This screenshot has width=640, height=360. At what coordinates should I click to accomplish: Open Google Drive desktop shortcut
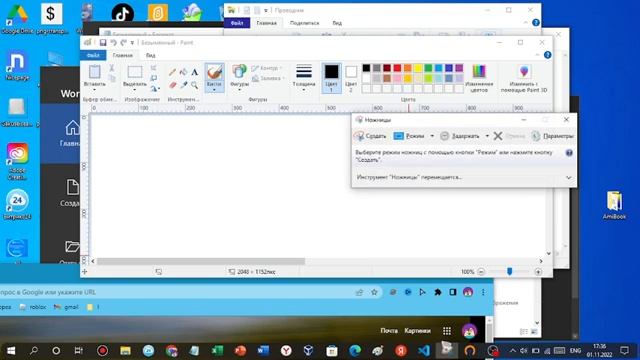click(x=17, y=18)
